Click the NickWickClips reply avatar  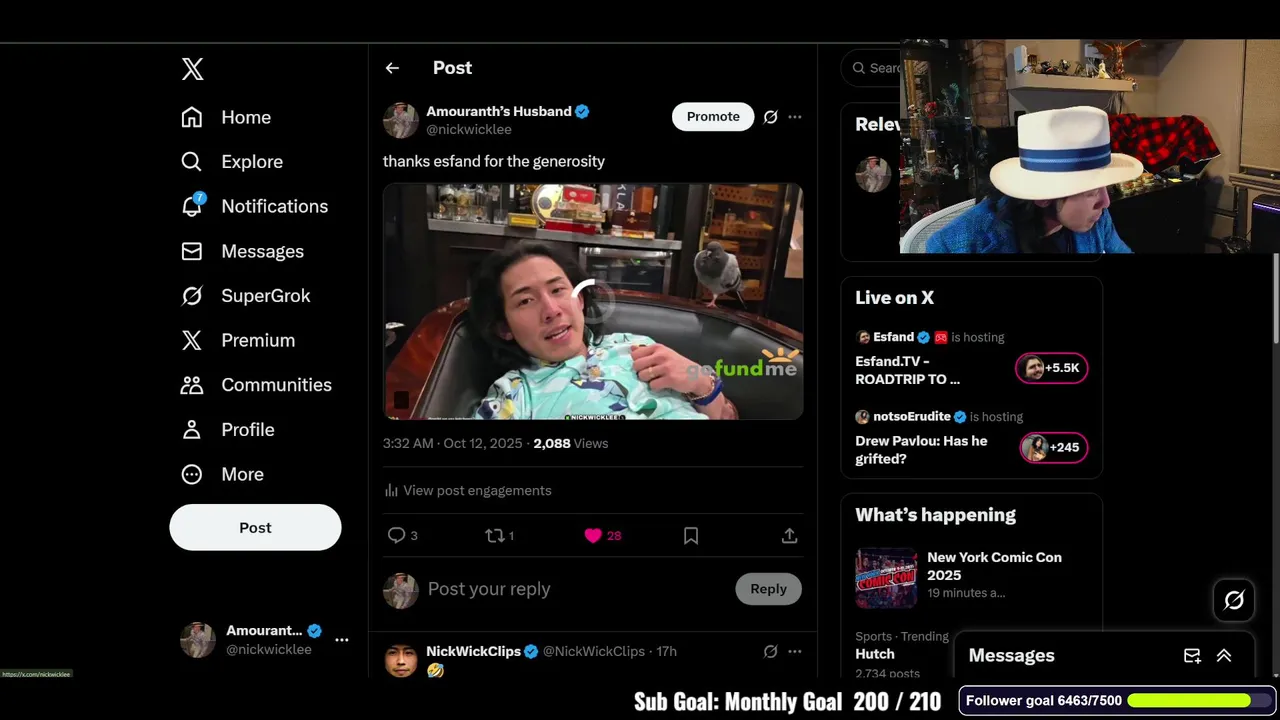pos(401,660)
